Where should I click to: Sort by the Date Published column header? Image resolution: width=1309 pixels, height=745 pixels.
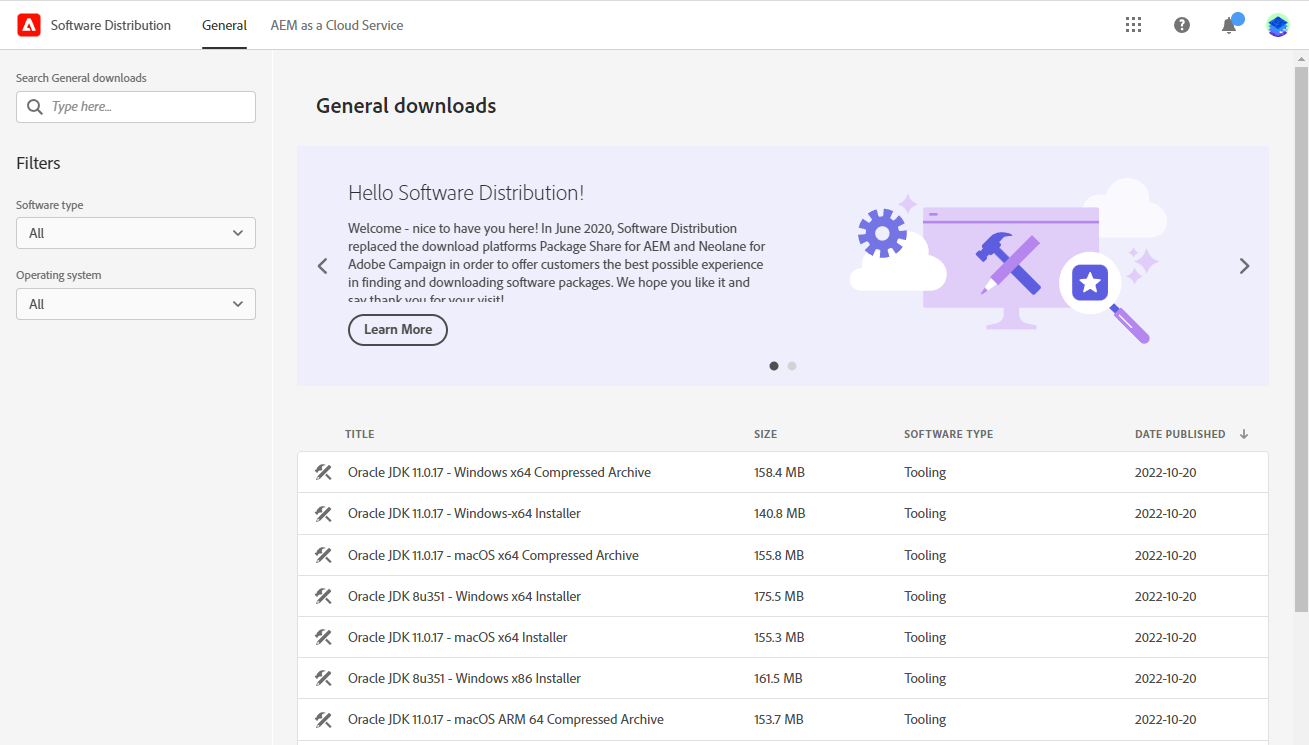point(1180,434)
